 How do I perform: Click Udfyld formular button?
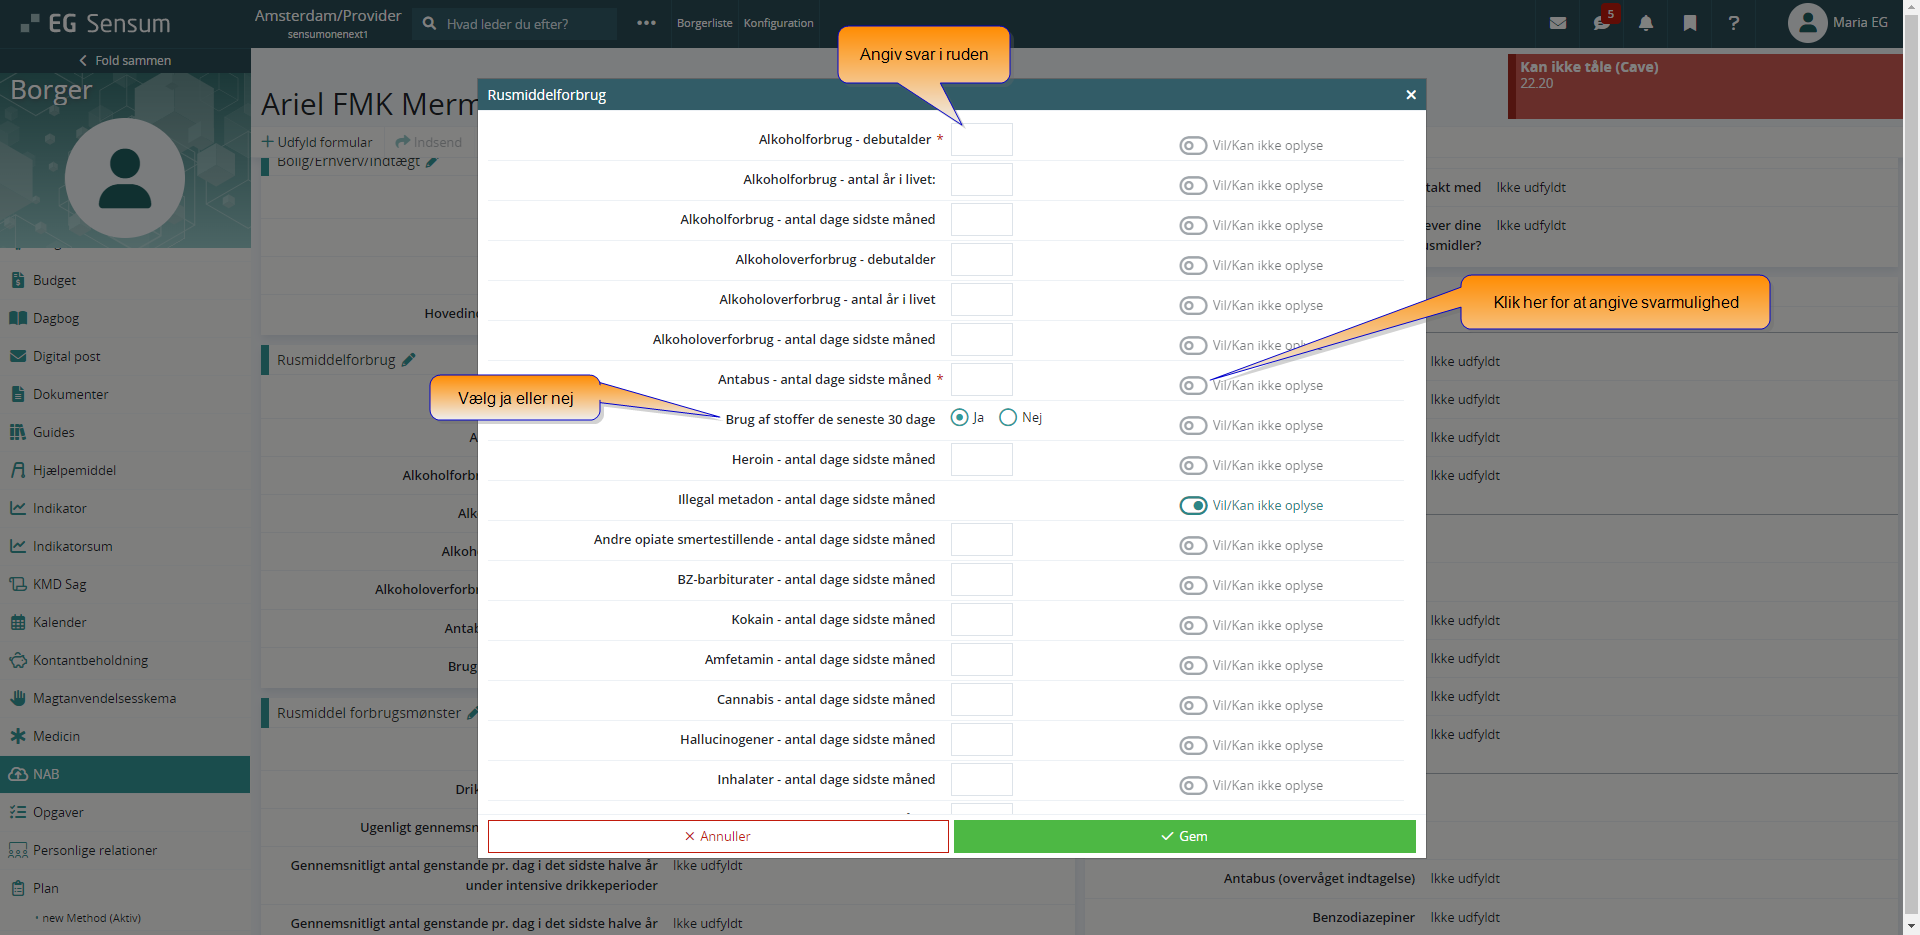click(317, 142)
